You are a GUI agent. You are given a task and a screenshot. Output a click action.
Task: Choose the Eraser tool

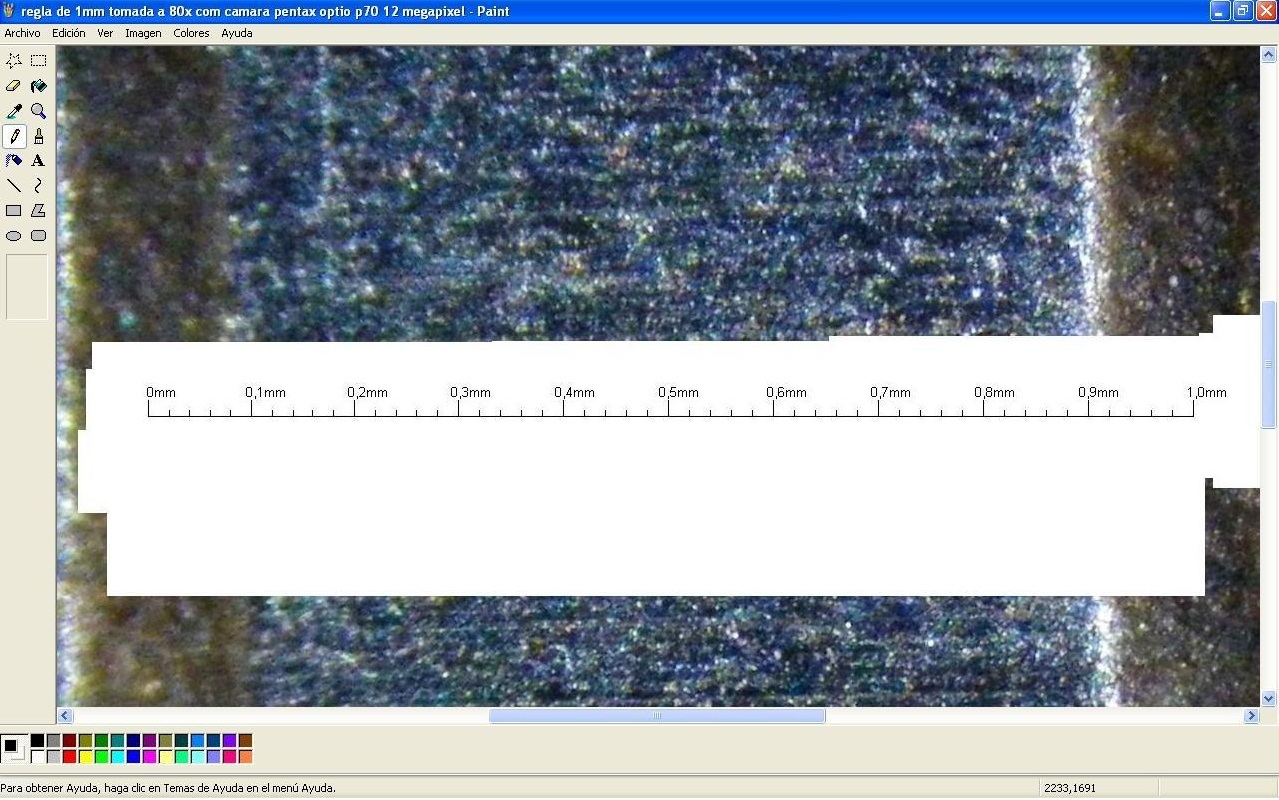(14, 86)
